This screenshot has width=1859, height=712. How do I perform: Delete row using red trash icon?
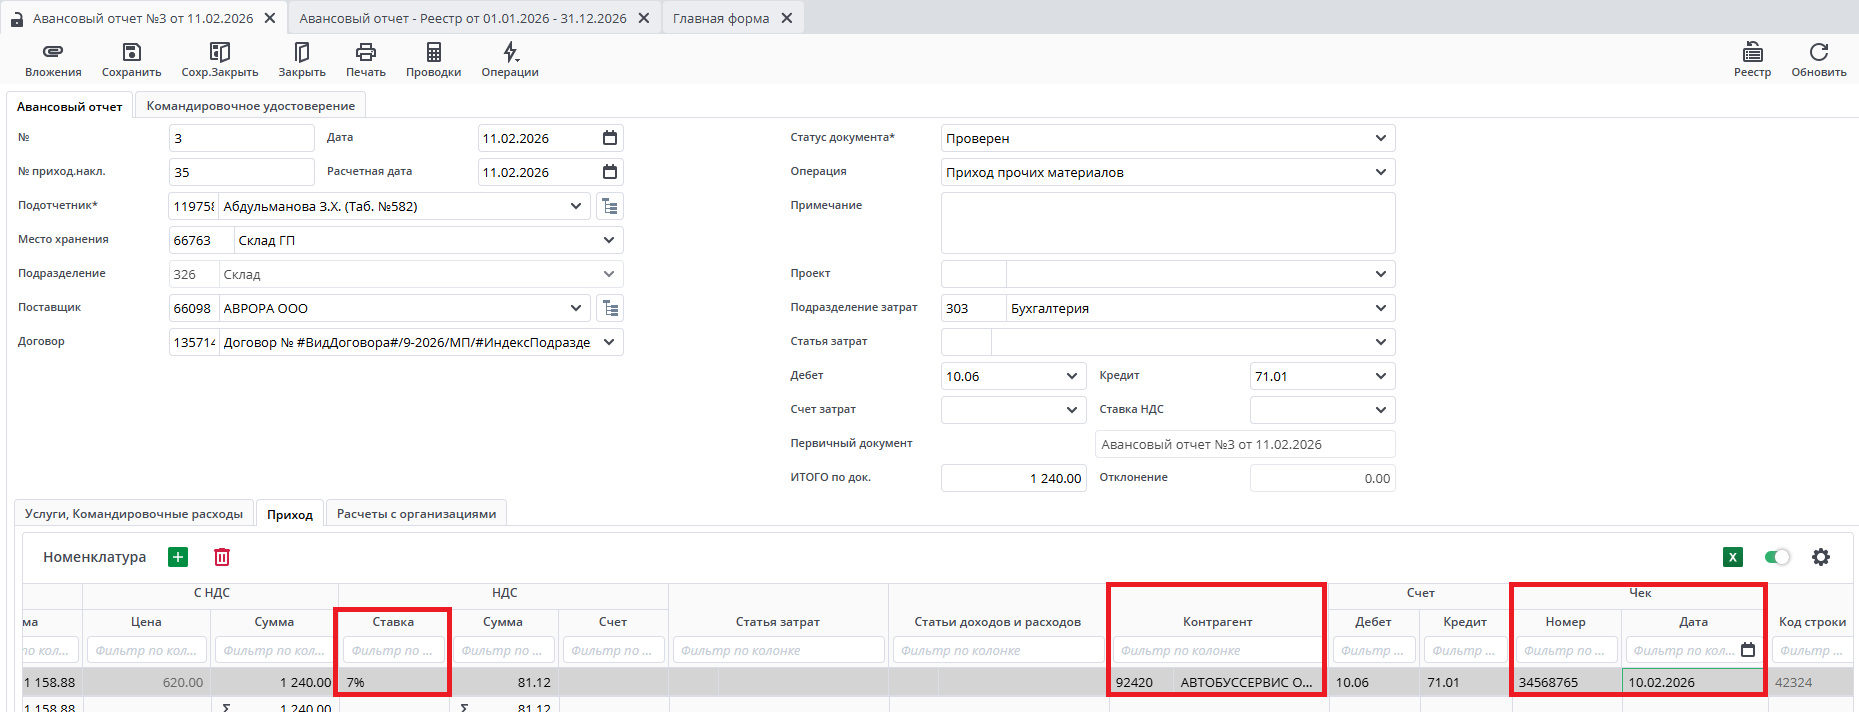[222, 557]
